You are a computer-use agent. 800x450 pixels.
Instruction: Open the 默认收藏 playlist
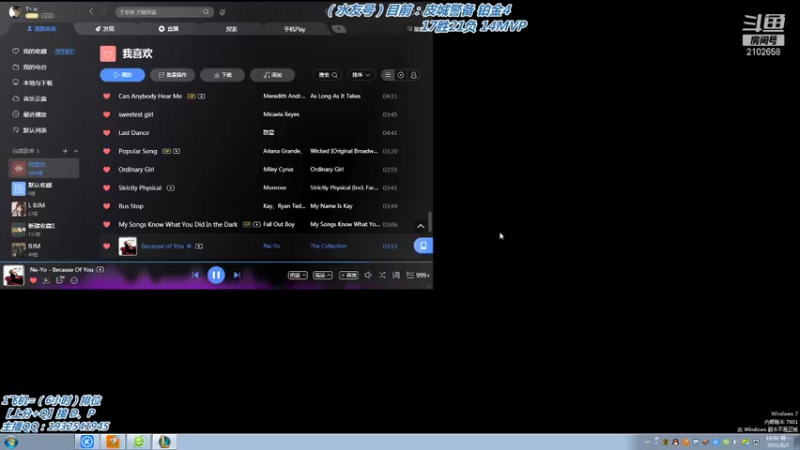[44, 188]
